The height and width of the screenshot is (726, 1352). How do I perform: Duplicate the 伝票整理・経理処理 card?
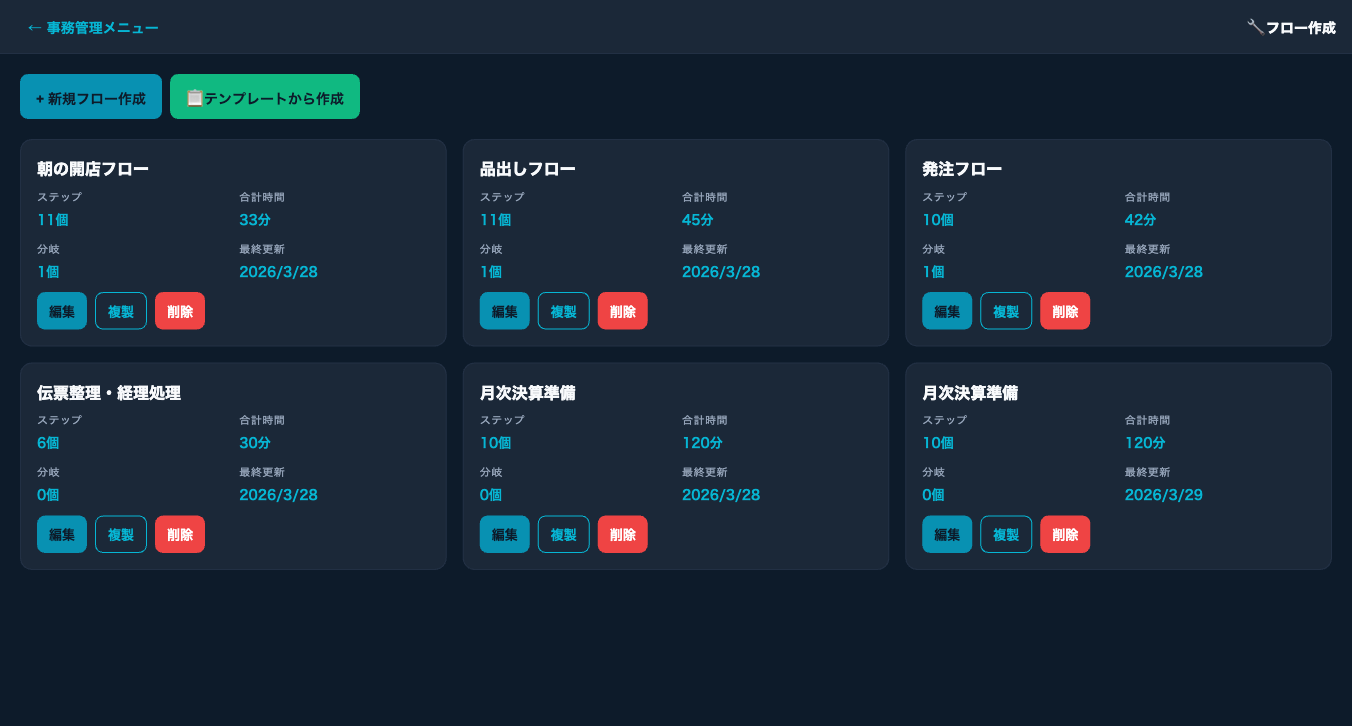click(x=121, y=534)
